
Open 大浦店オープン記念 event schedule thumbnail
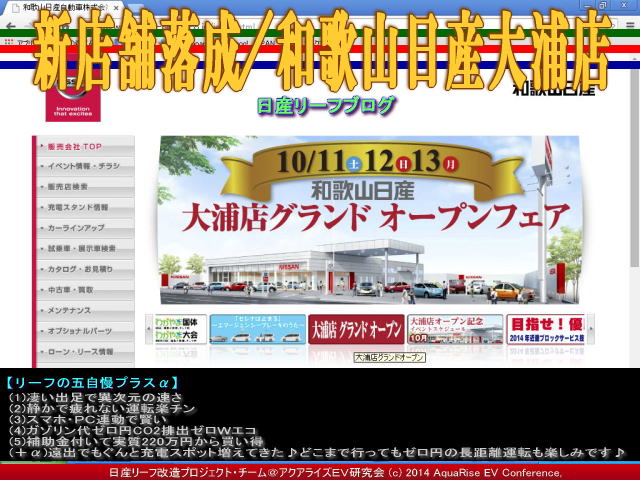[455, 329]
